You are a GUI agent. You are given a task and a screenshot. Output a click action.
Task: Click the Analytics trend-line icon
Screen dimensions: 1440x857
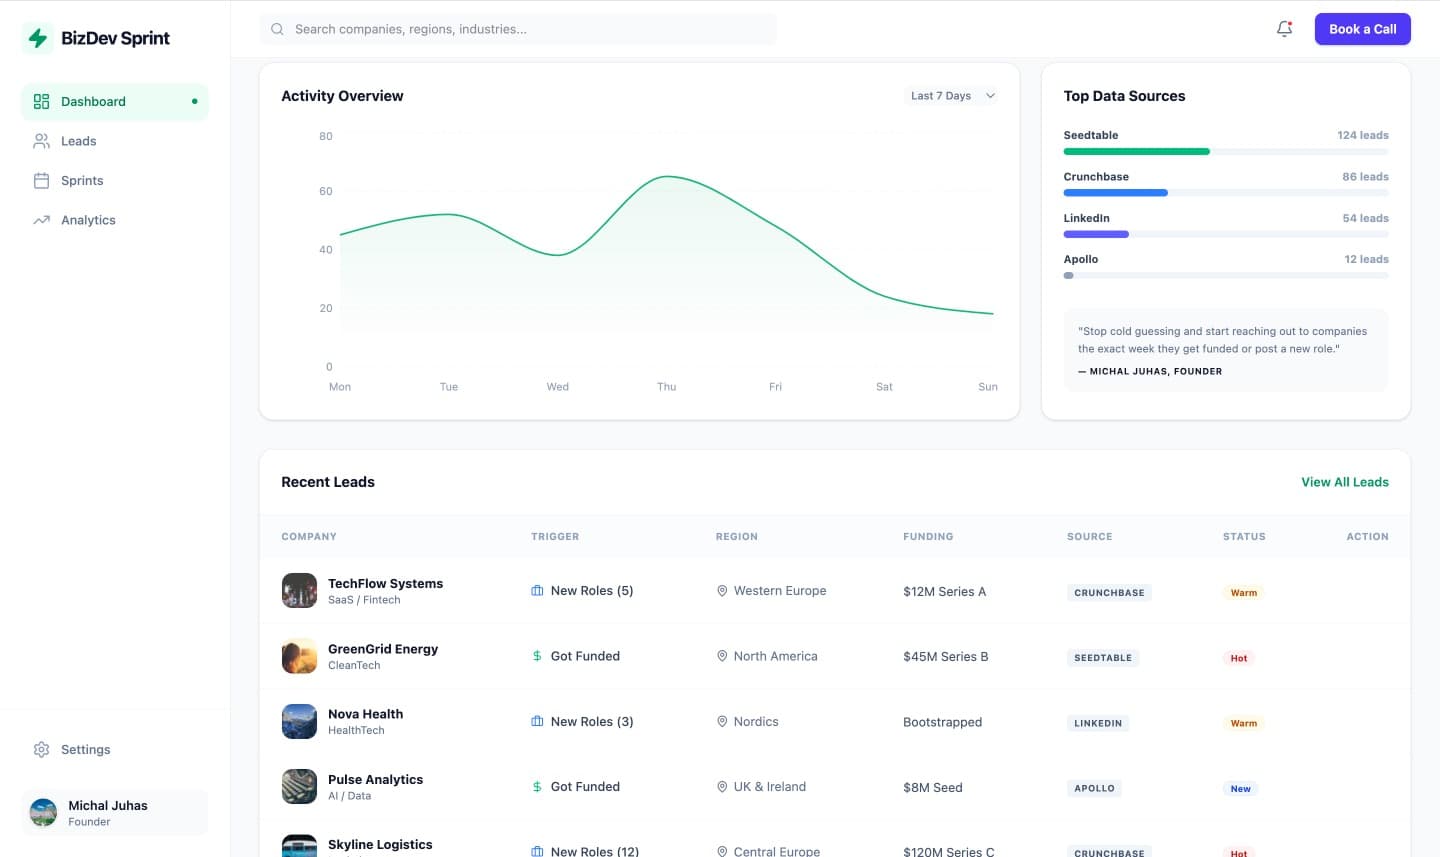(x=41, y=220)
